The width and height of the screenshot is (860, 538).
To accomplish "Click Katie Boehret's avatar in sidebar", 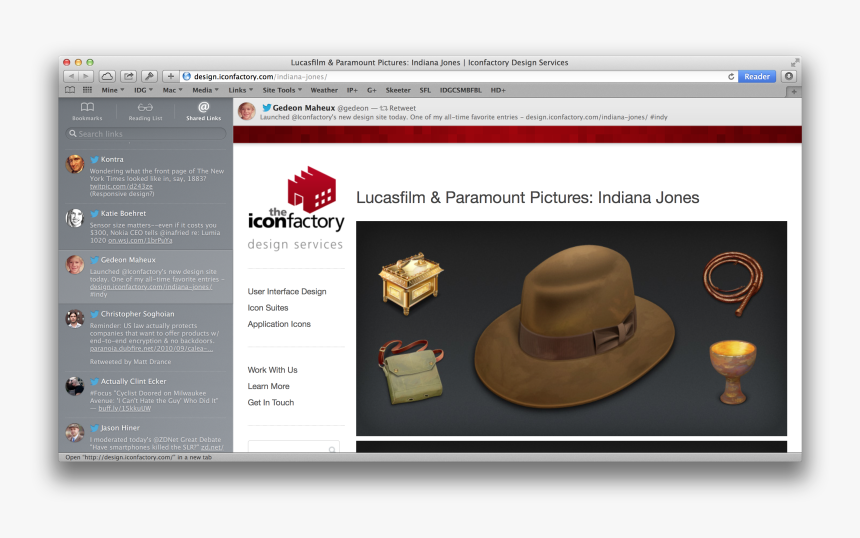I will tap(75, 218).
